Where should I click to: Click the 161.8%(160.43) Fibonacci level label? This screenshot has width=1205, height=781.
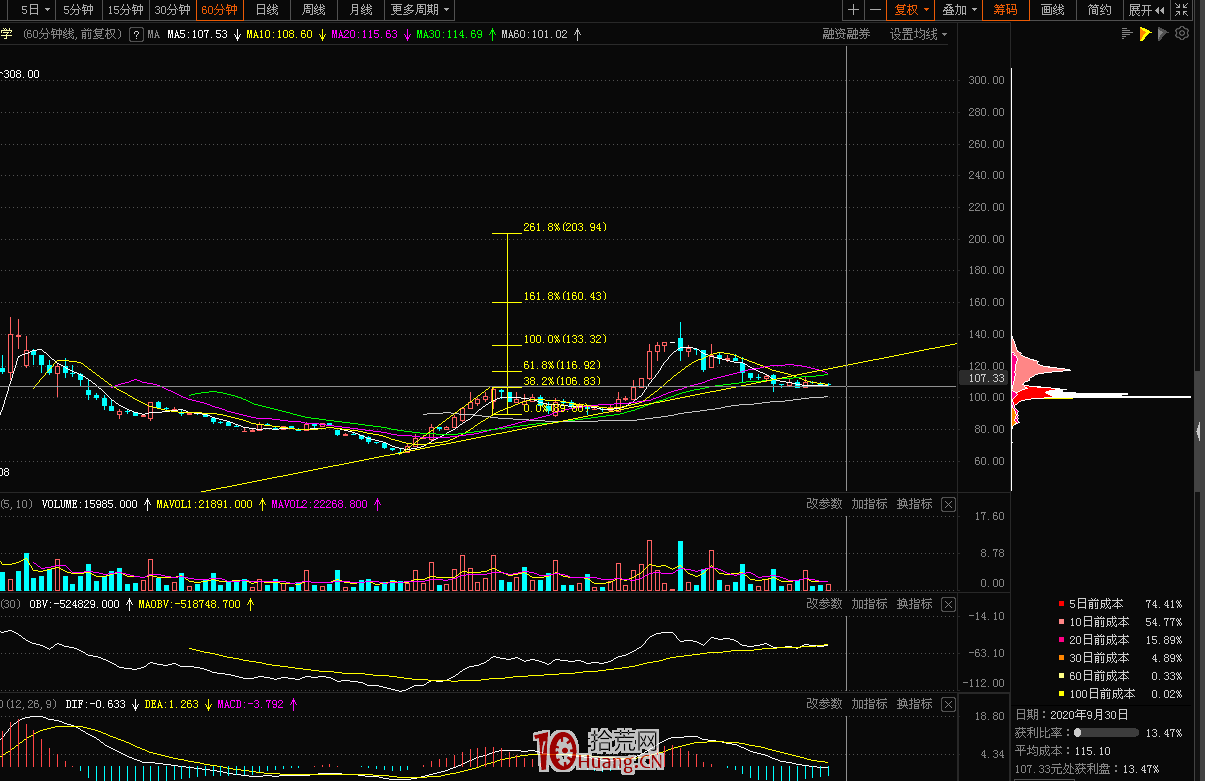pos(565,296)
